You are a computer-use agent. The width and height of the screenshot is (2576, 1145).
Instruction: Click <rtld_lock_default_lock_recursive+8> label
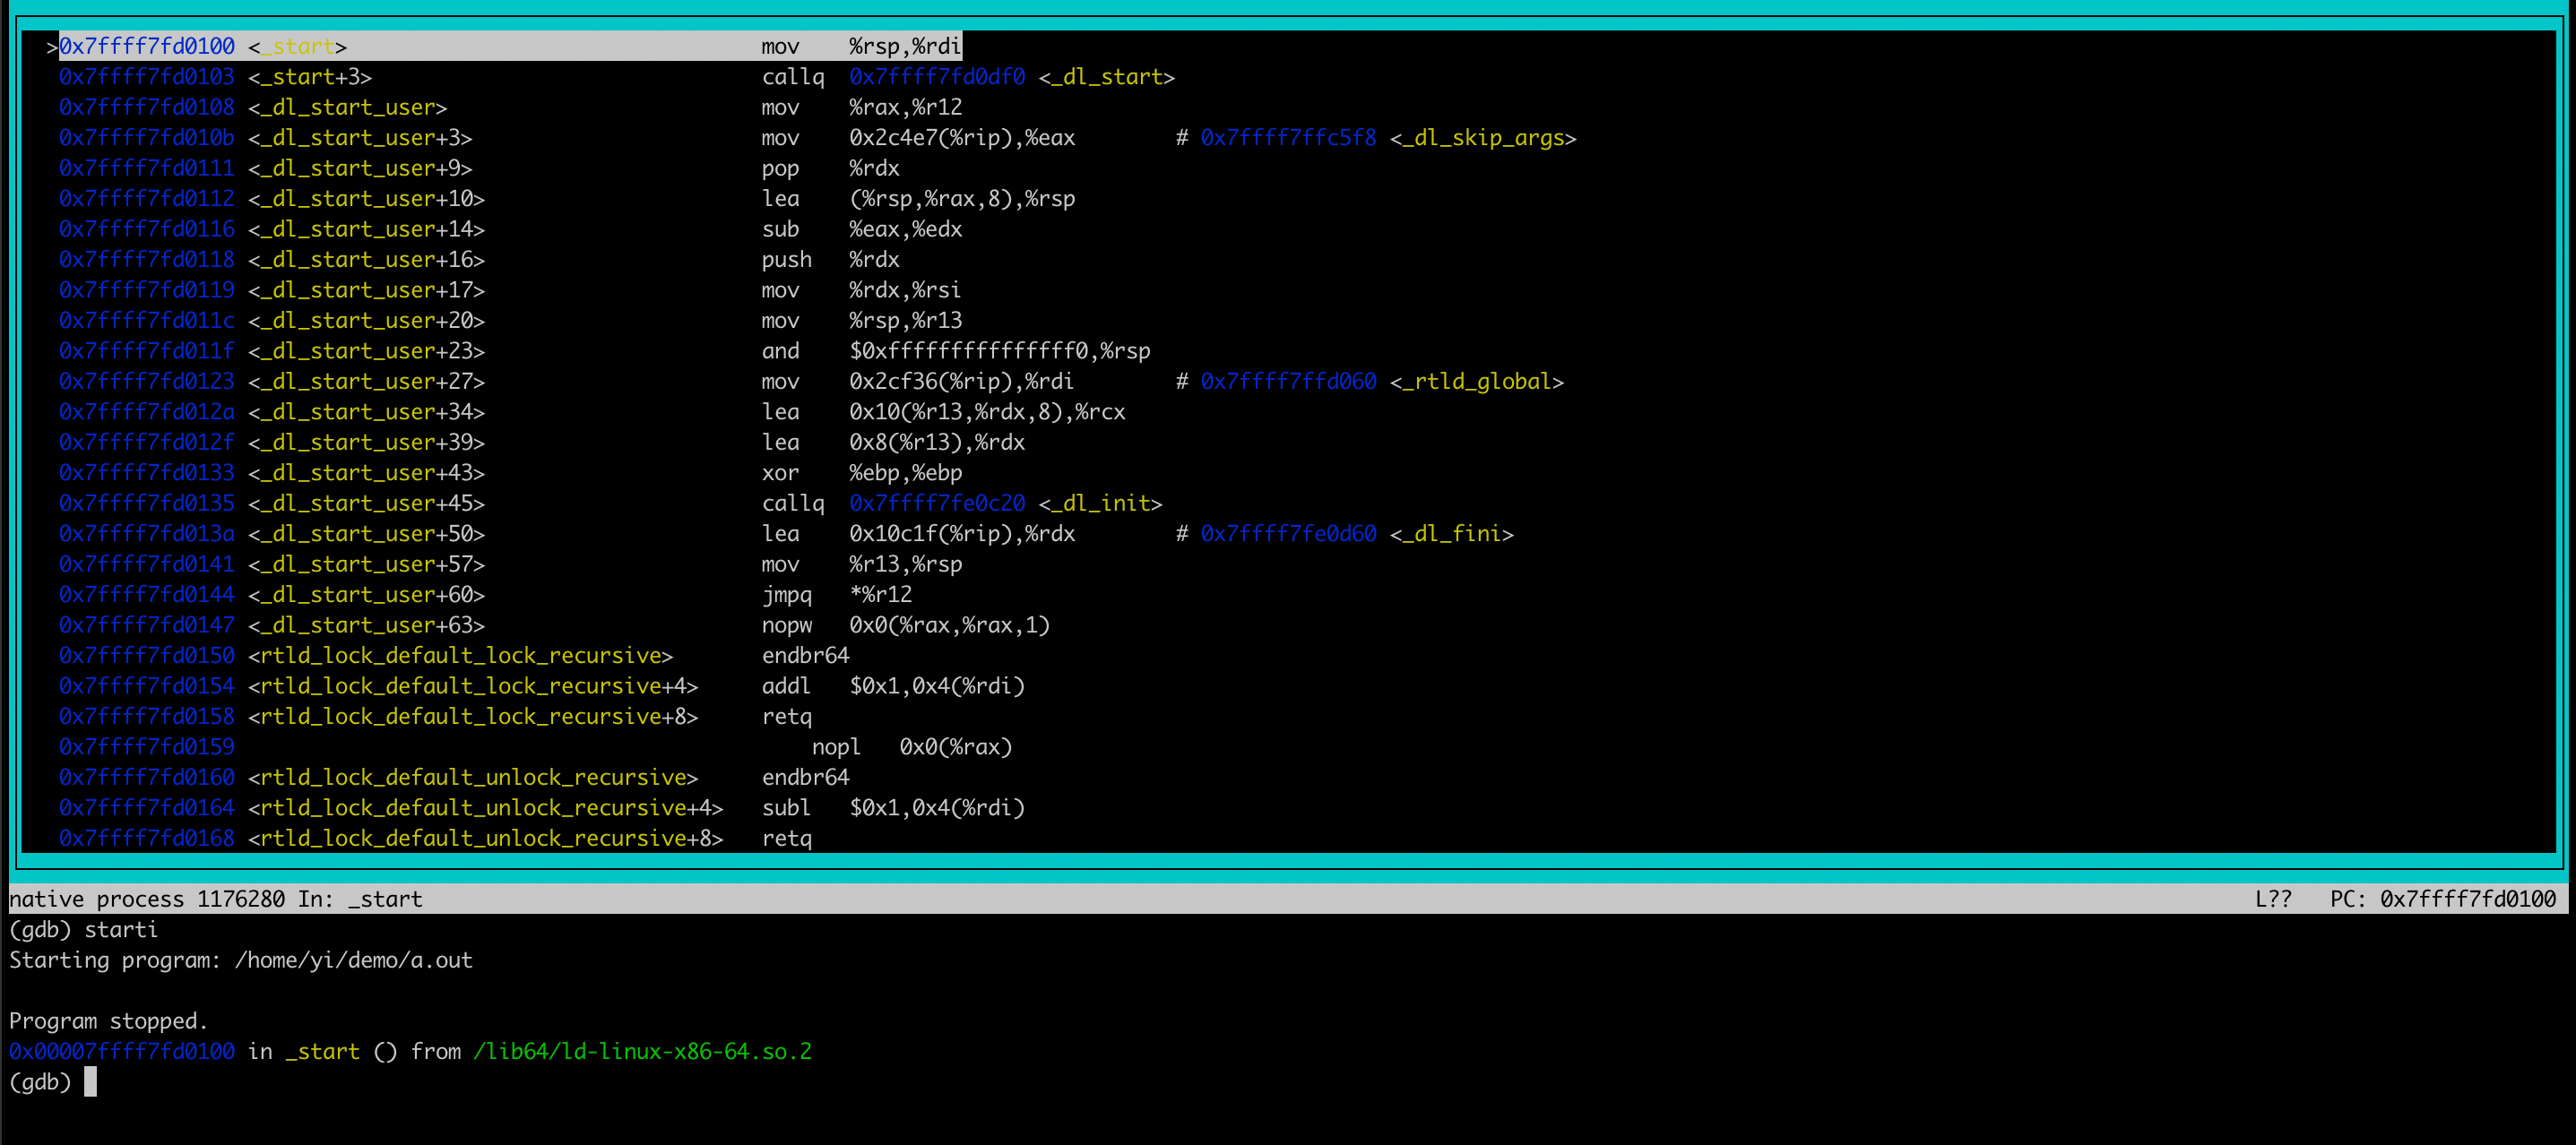[x=473, y=717]
